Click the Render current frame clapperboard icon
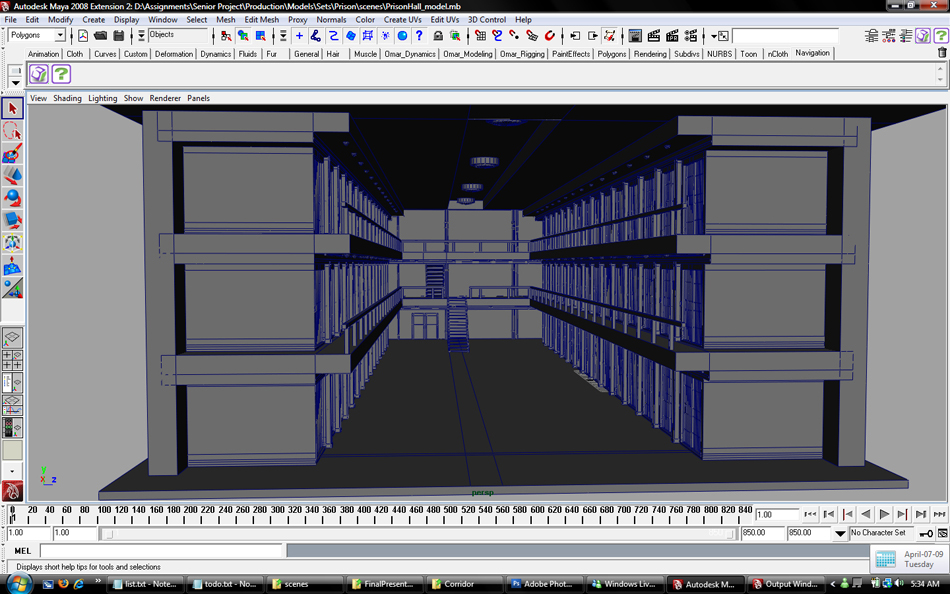950x594 pixels. coord(654,36)
